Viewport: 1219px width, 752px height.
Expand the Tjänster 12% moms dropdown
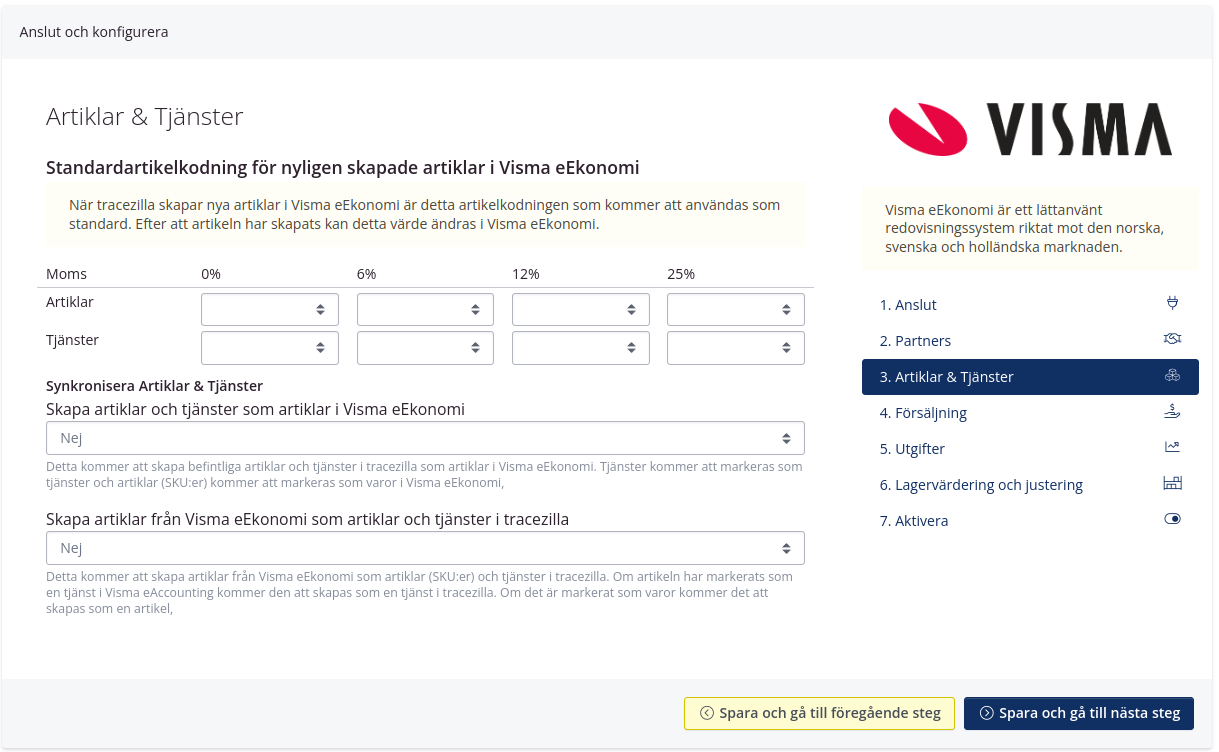(580, 348)
